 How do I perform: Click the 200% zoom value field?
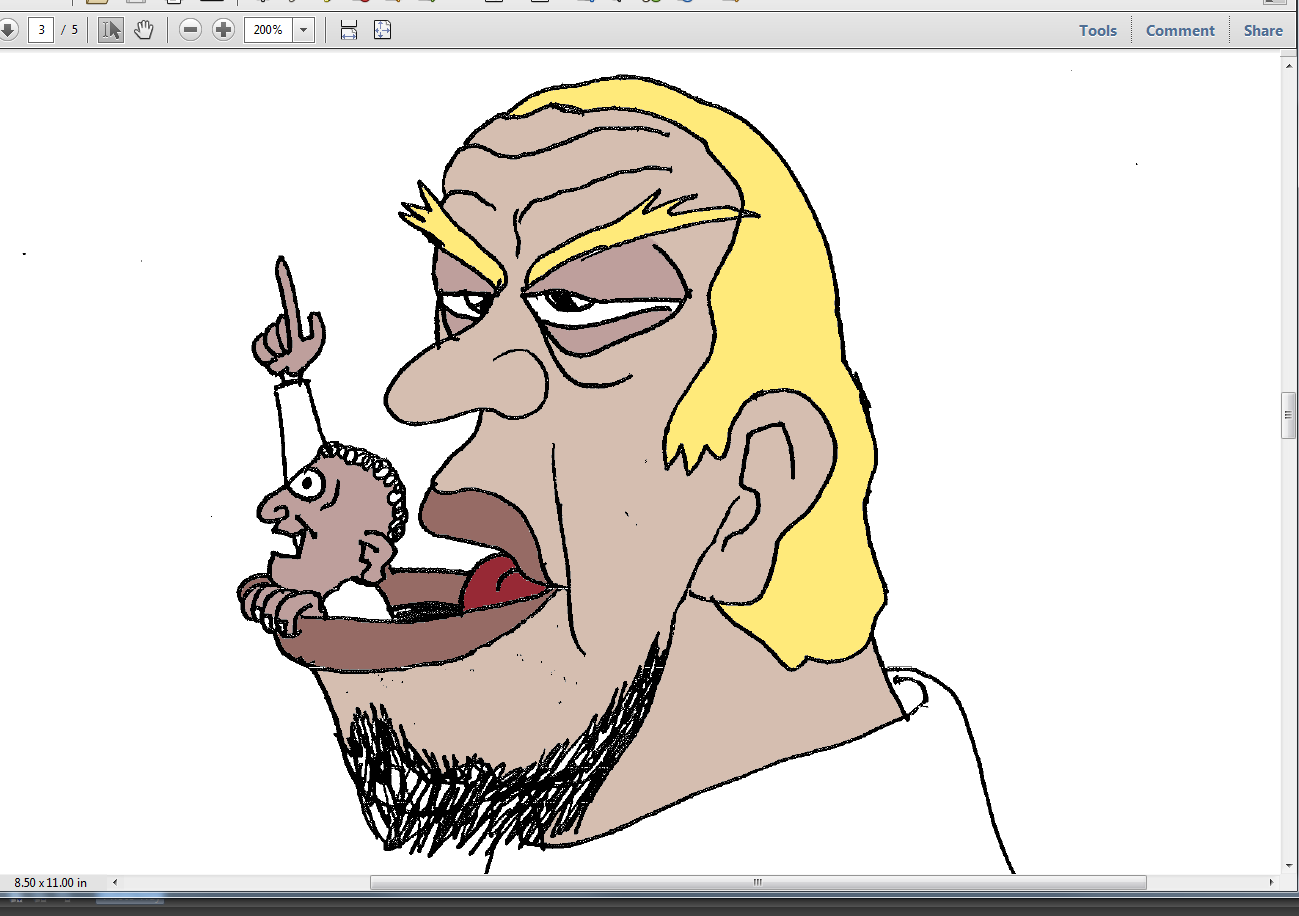(268, 30)
